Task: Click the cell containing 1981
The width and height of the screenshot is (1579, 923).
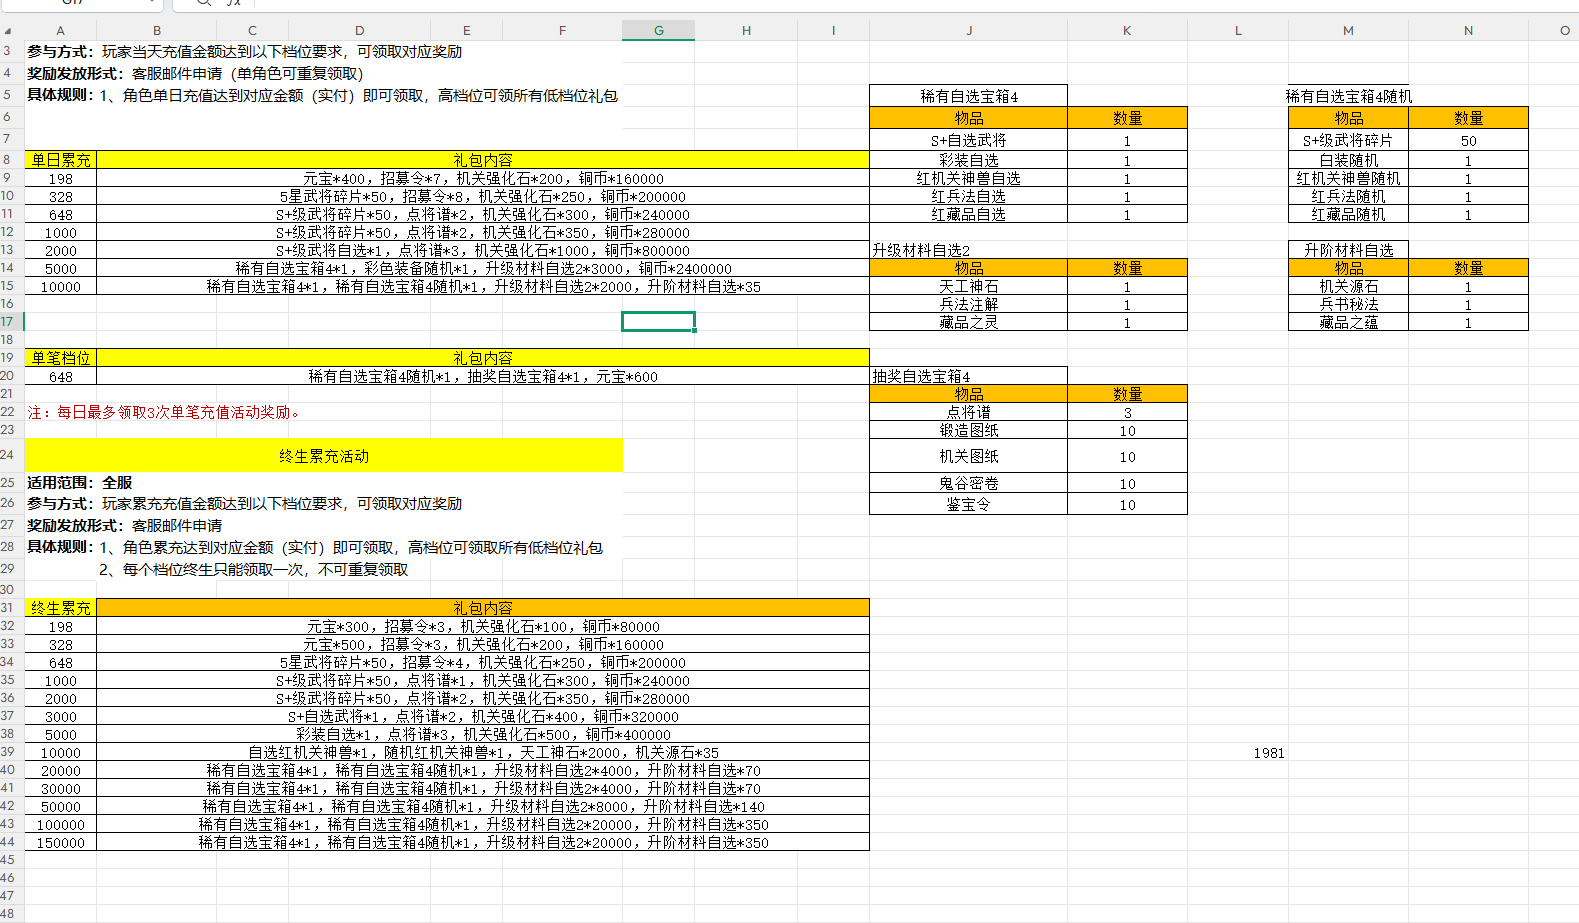Action: pyautogui.click(x=1268, y=753)
